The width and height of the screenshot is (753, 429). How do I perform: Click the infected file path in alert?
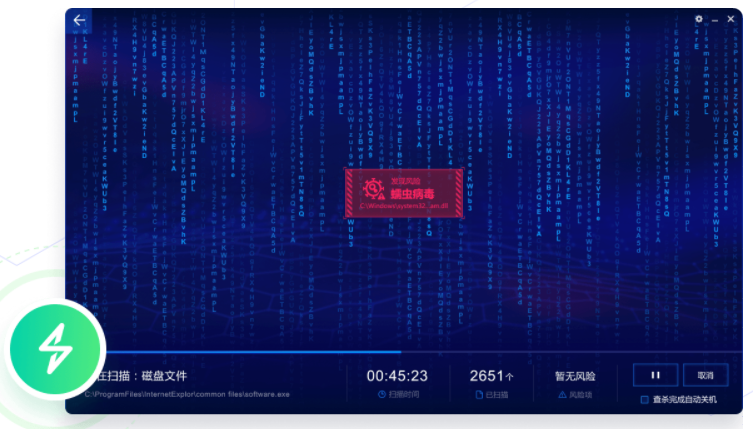404,206
